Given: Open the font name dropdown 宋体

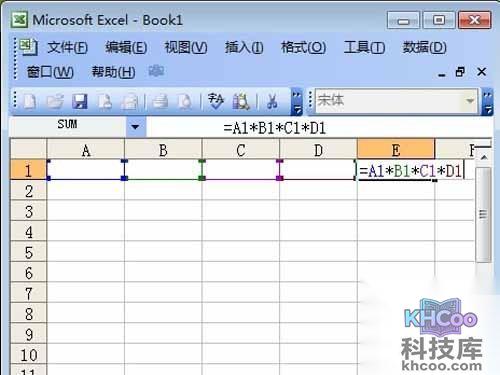Looking at the screenshot, I should 470,101.
